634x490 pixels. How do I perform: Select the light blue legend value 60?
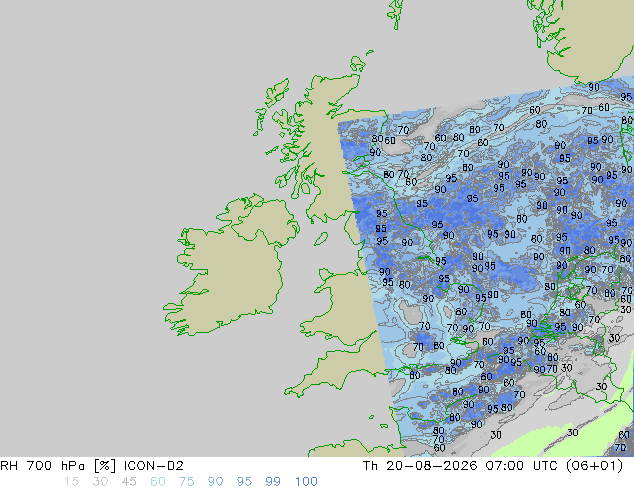(158, 482)
